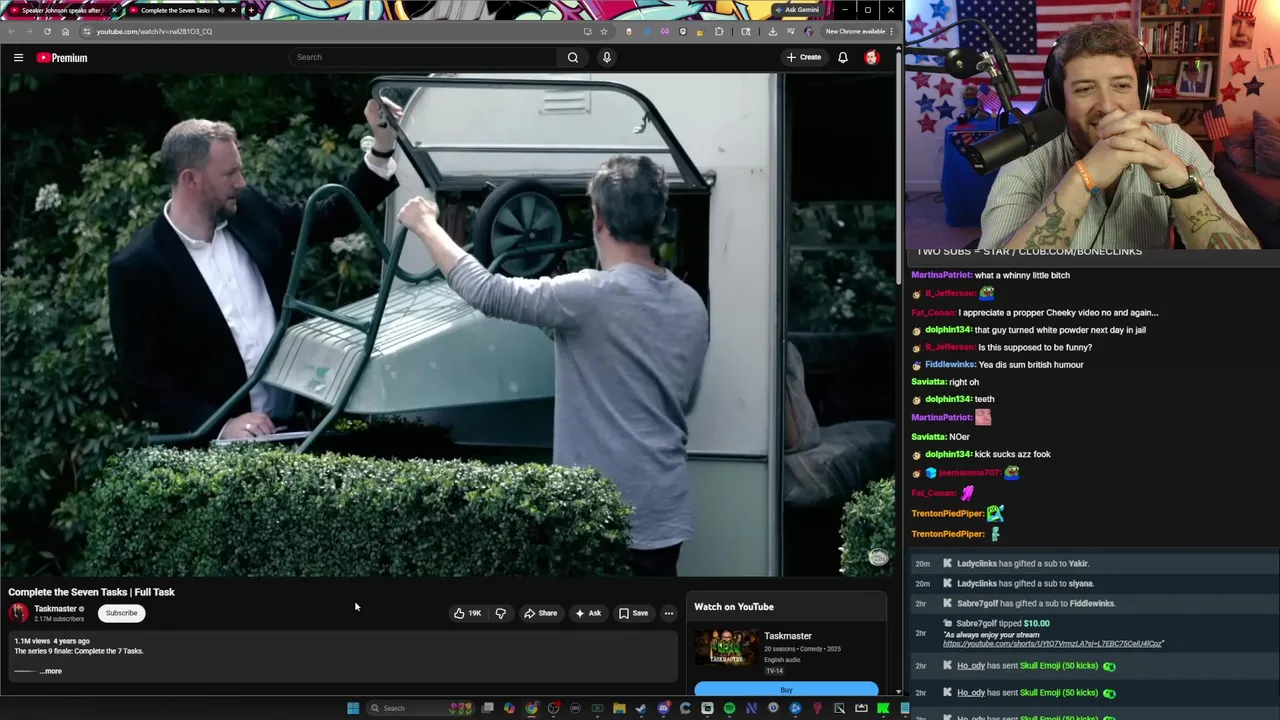The height and width of the screenshot is (720, 1280).
Task: Mute the Complete the Seven Tasks tab audio
Action: [221, 10]
